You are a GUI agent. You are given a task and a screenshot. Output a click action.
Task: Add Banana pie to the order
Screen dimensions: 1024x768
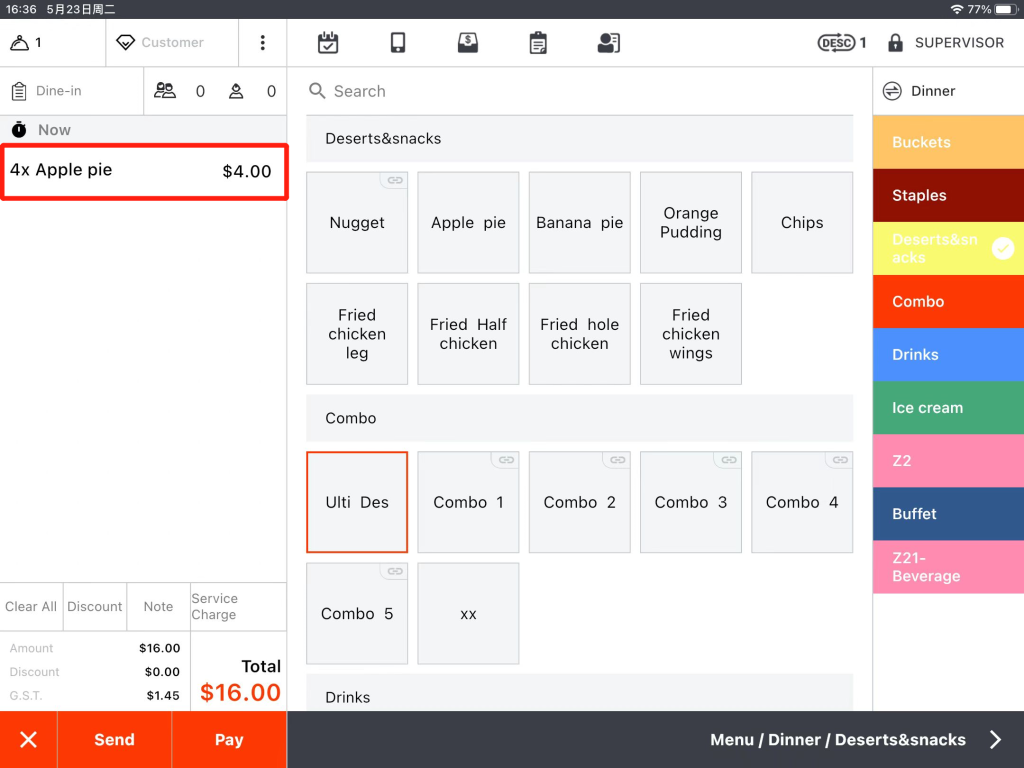tap(579, 223)
